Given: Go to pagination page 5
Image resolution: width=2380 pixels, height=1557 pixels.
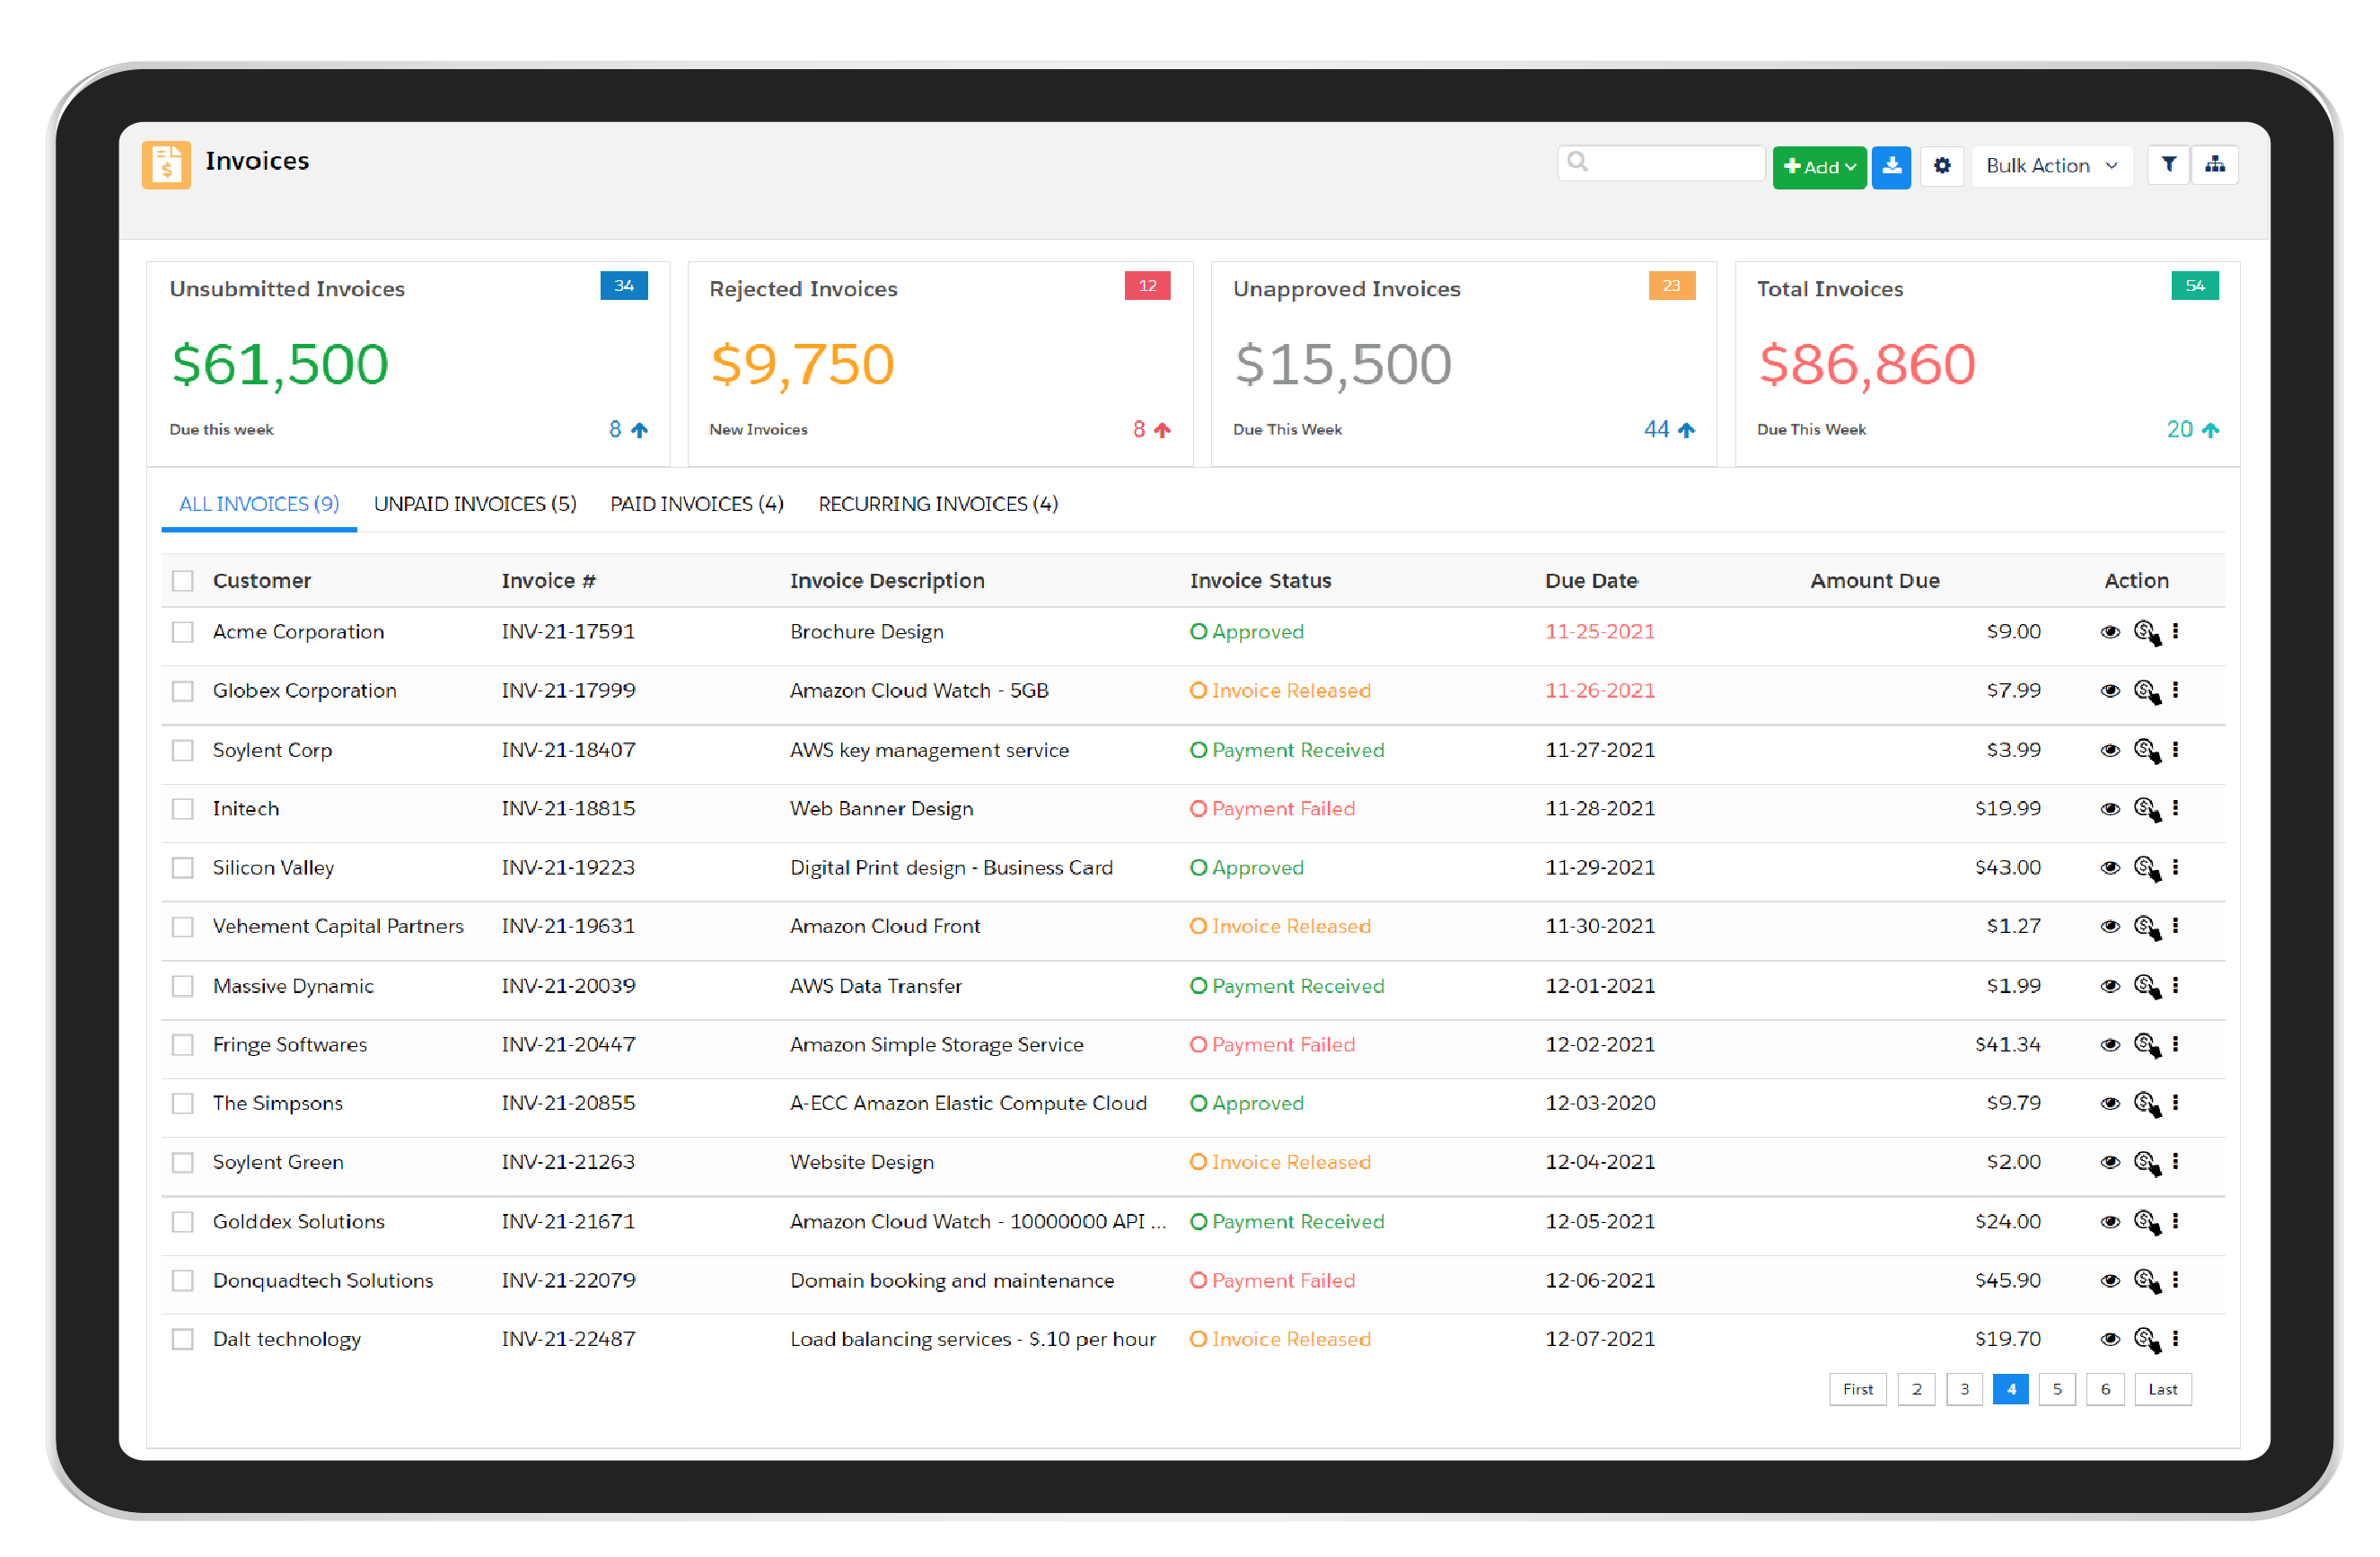Looking at the screenshot, I should pyautogui.click(x=2057, y=1390).
